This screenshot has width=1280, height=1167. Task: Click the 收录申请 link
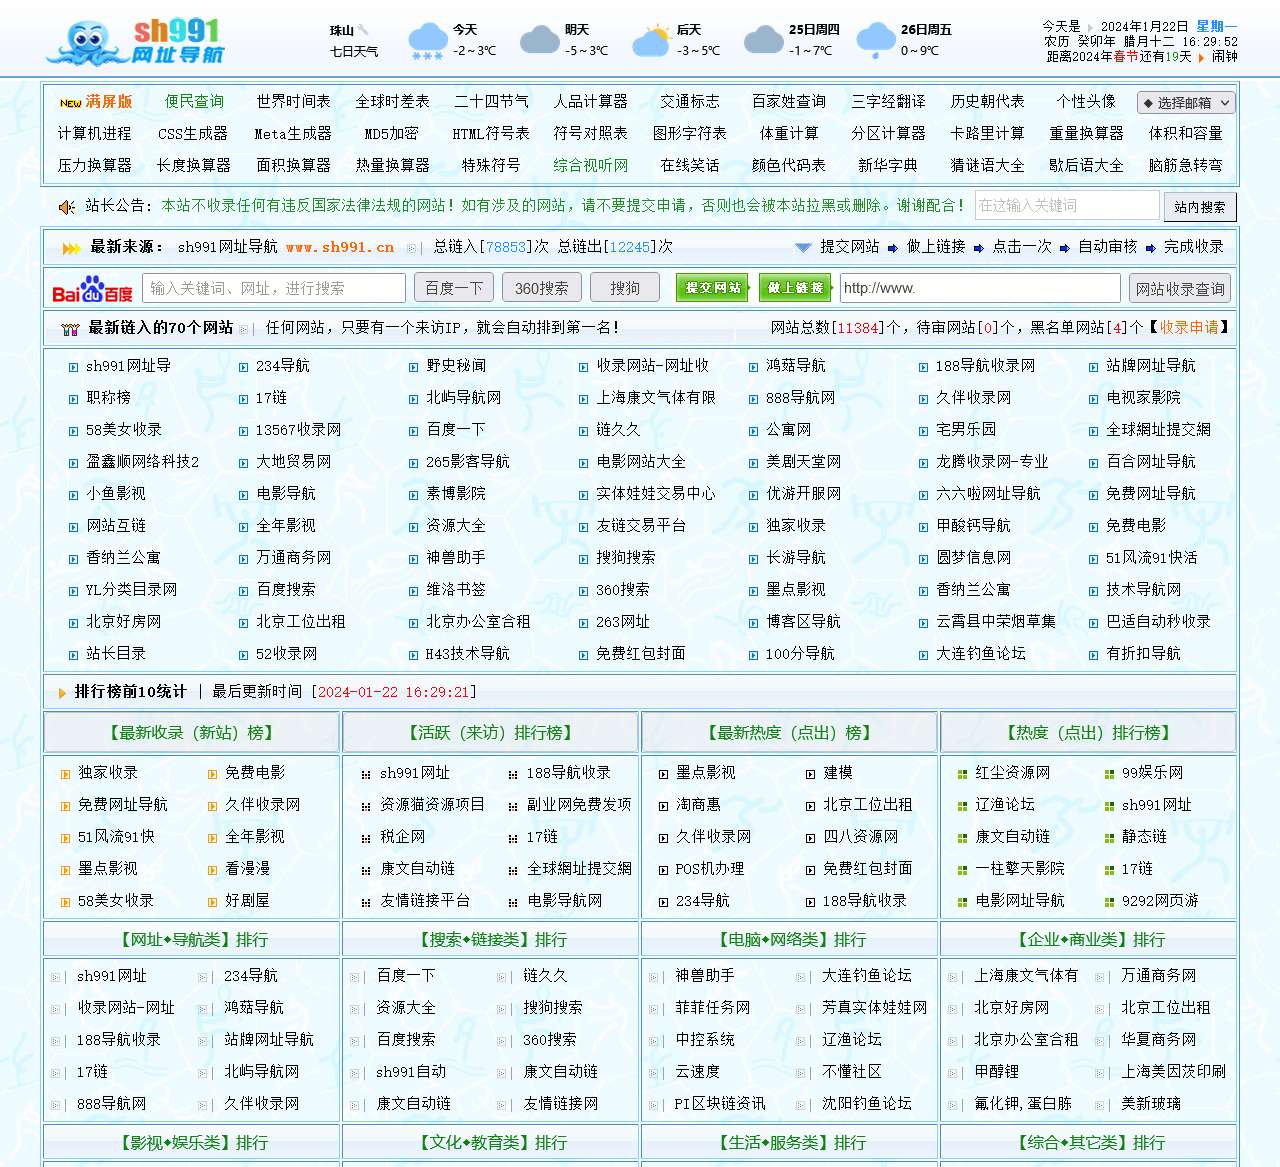(x=1189, y=327)
